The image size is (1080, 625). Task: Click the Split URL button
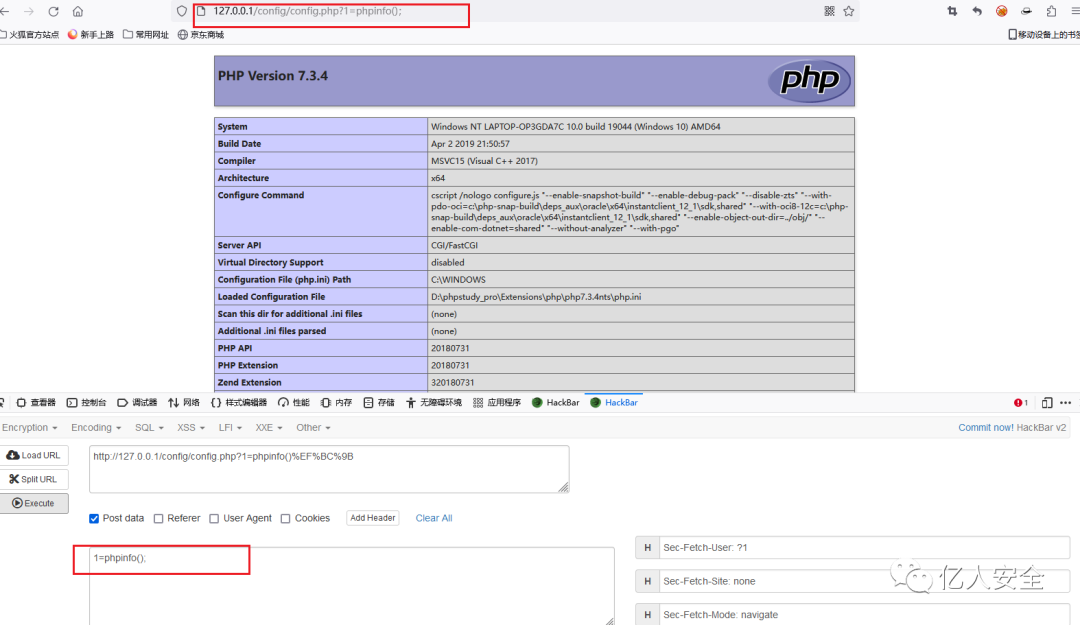(34, 479)
